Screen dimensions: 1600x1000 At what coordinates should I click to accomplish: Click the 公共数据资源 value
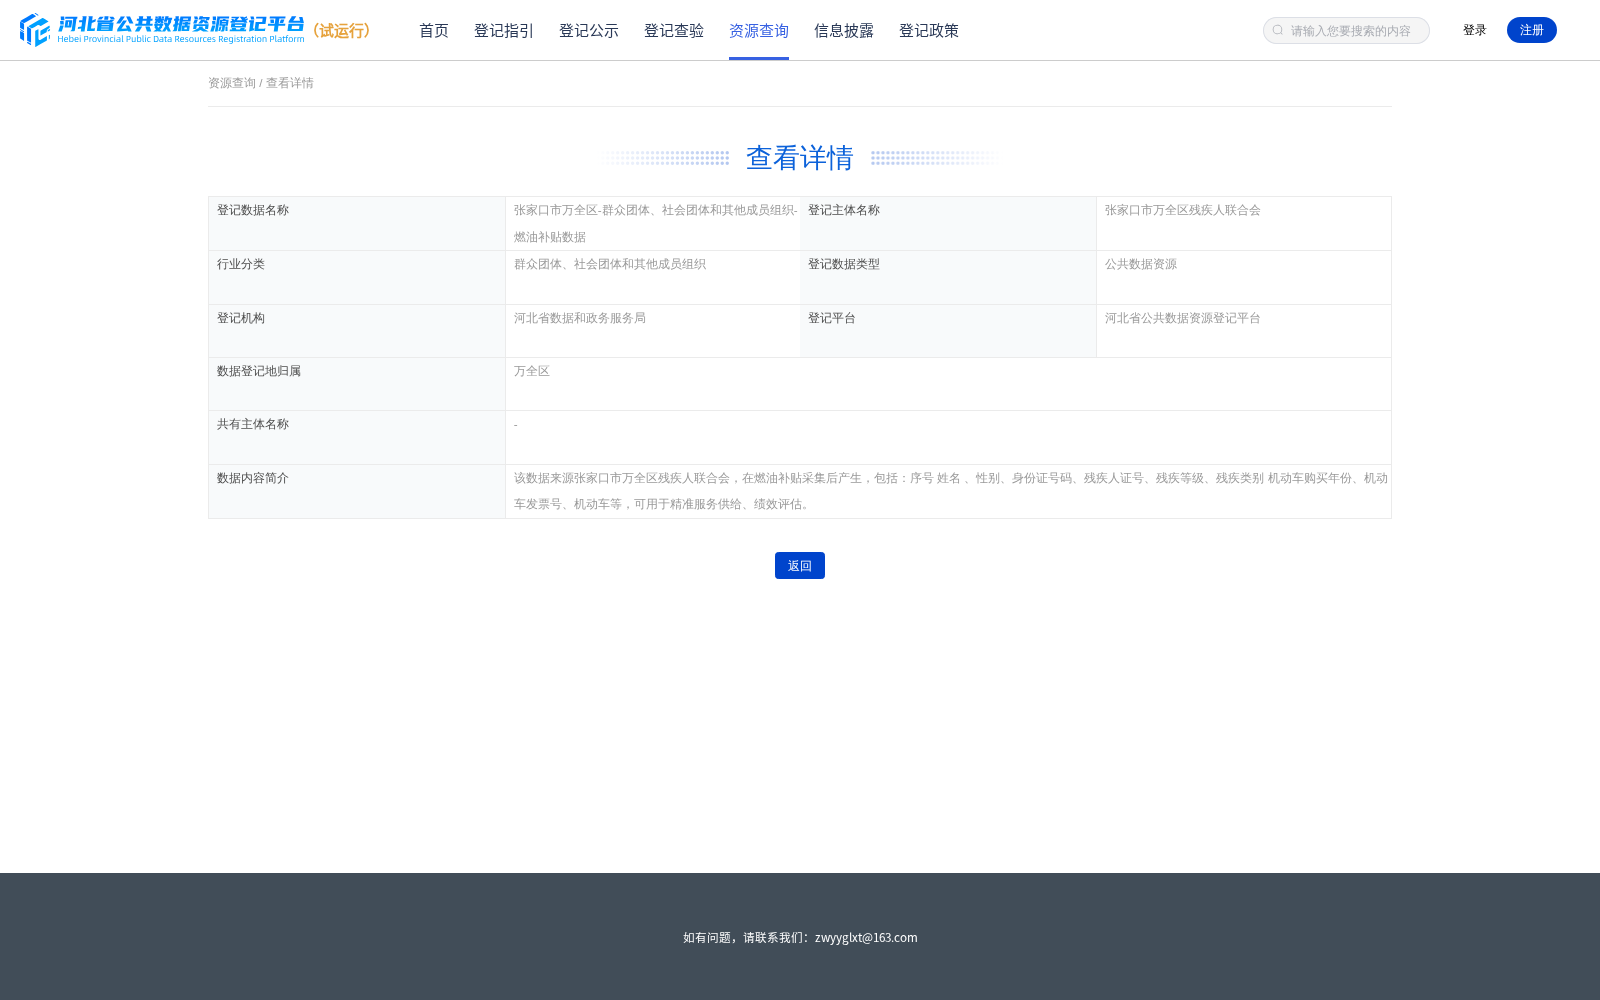1141,264
